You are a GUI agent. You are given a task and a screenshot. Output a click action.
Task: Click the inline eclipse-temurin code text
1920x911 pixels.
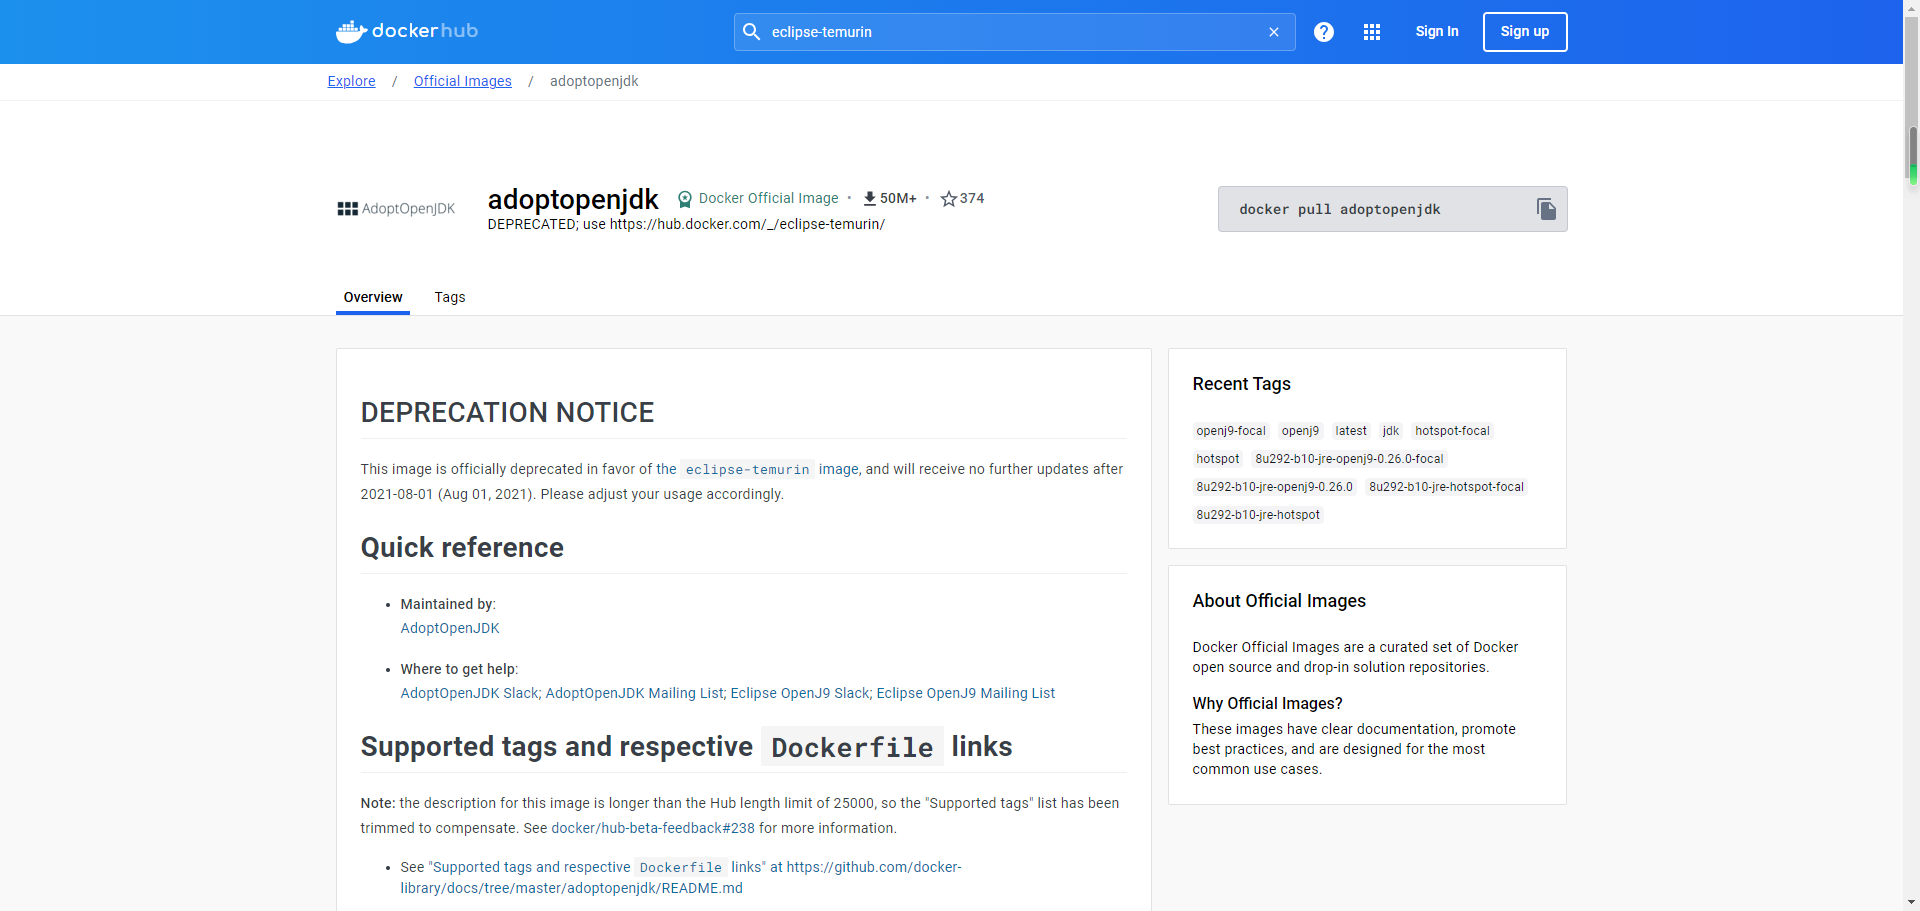pos(747,469)
